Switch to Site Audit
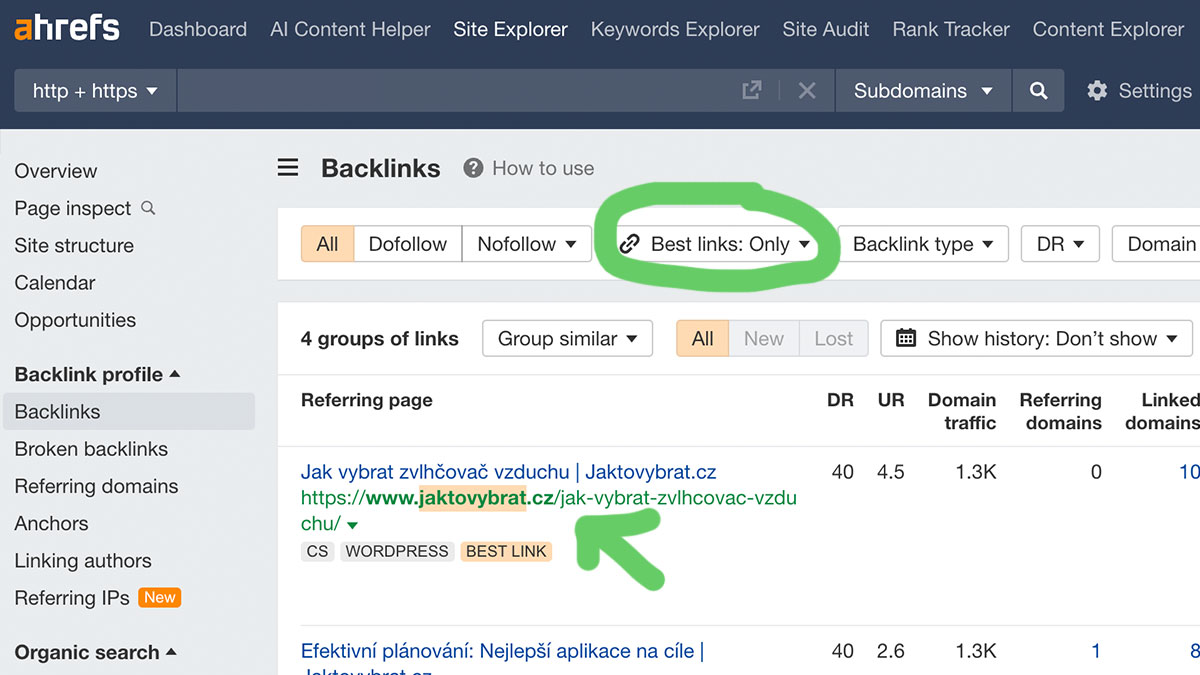 [826, 29]
